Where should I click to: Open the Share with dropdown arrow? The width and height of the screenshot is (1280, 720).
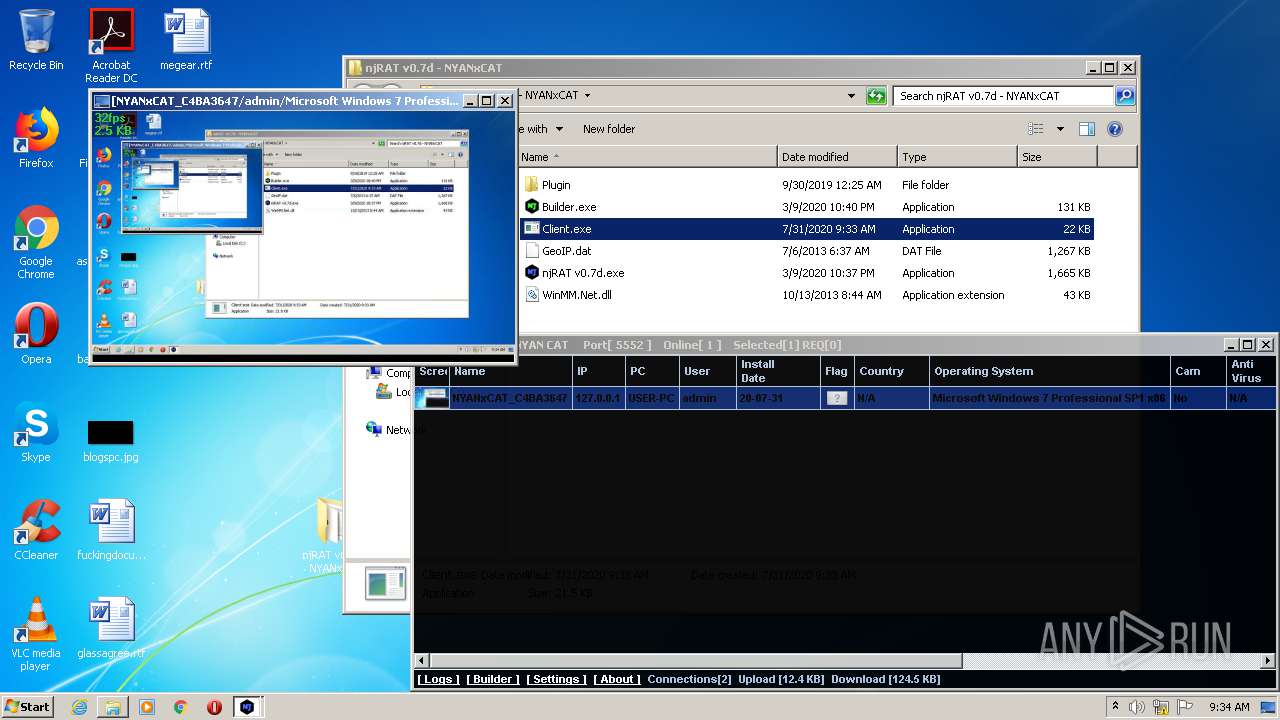[x=559, y=129]
